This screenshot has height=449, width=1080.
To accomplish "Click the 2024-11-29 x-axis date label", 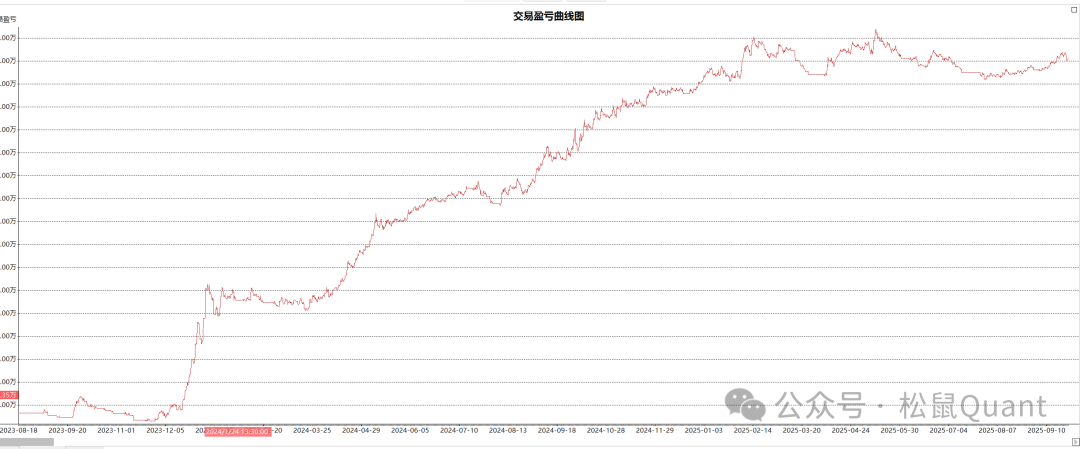I will 655,430.
